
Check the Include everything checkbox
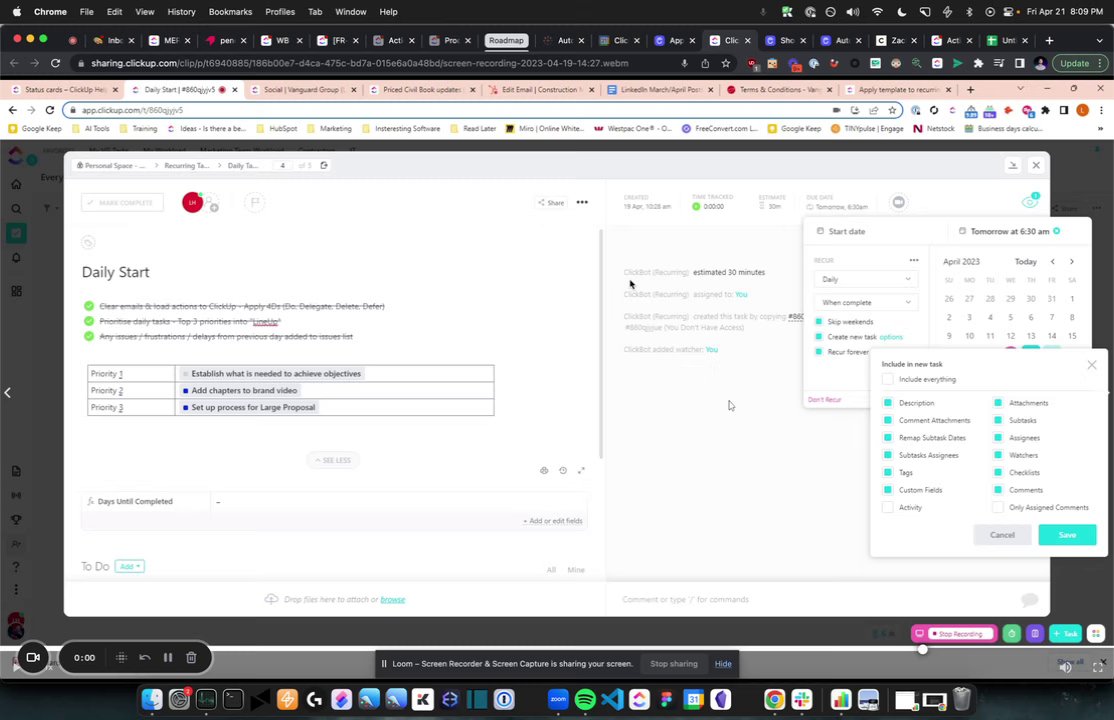887,380
